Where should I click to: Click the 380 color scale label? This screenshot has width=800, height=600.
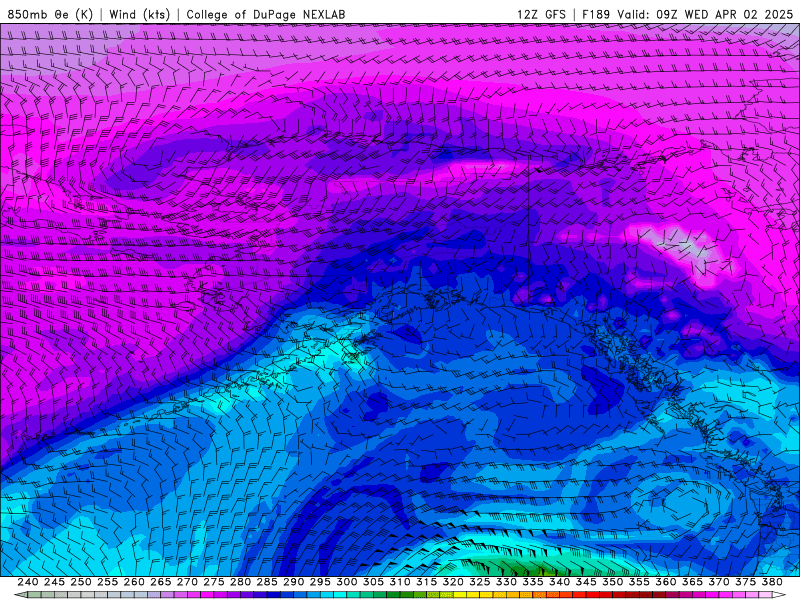[772, 582]
